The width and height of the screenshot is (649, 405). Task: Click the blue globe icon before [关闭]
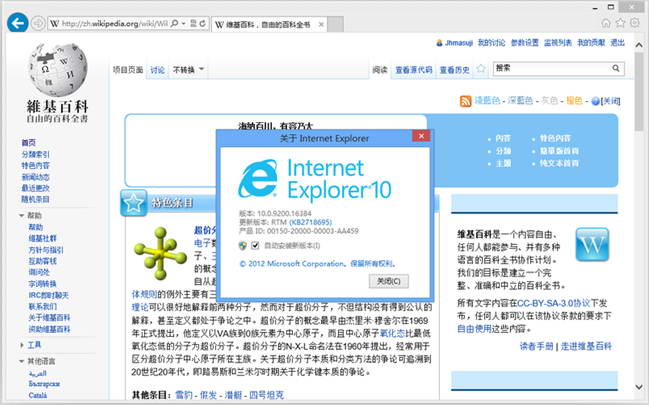click(595, 101)
